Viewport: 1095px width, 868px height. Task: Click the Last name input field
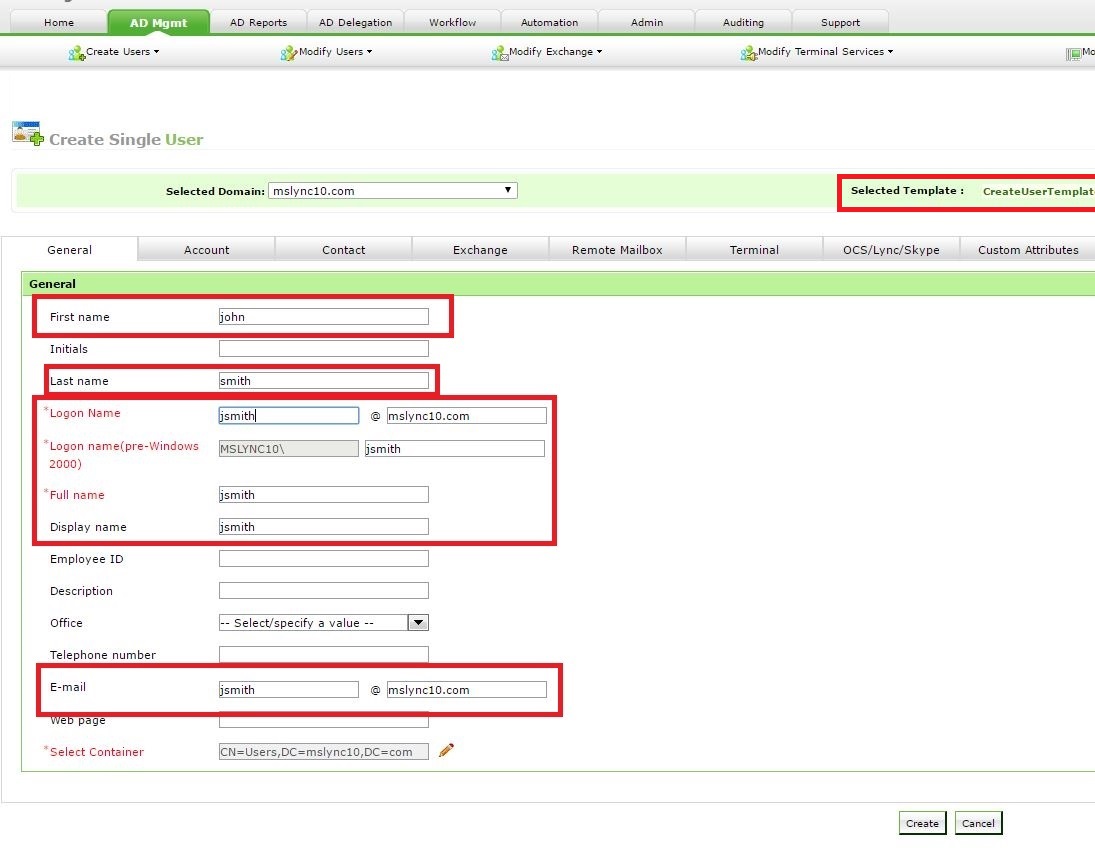(323, 381)
